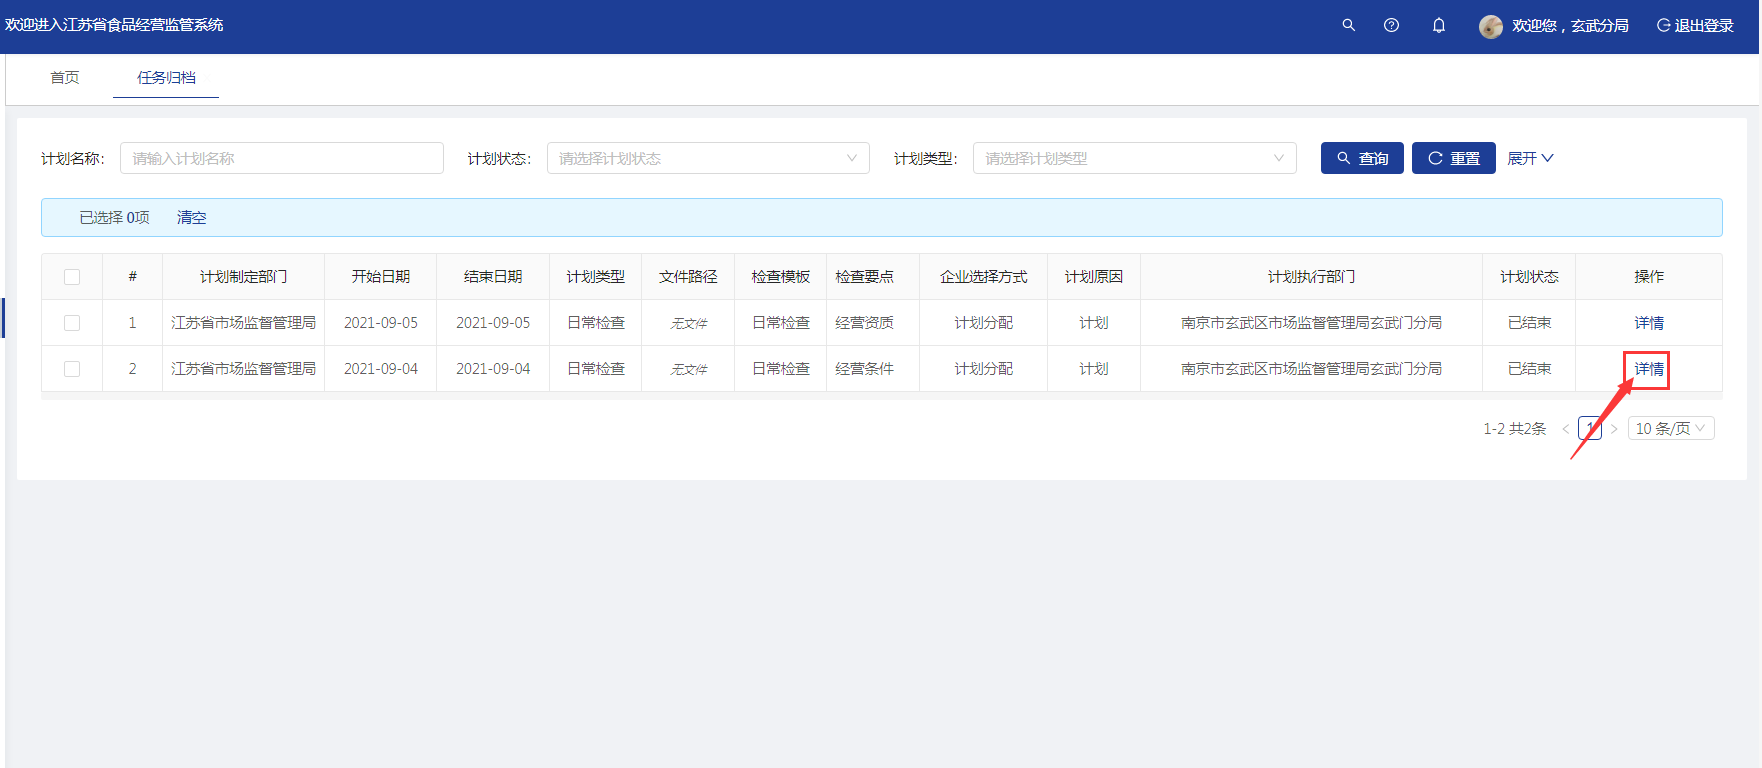
Task: Go to previous page arrow in pagination
Action: click(x=1565, y=429)
